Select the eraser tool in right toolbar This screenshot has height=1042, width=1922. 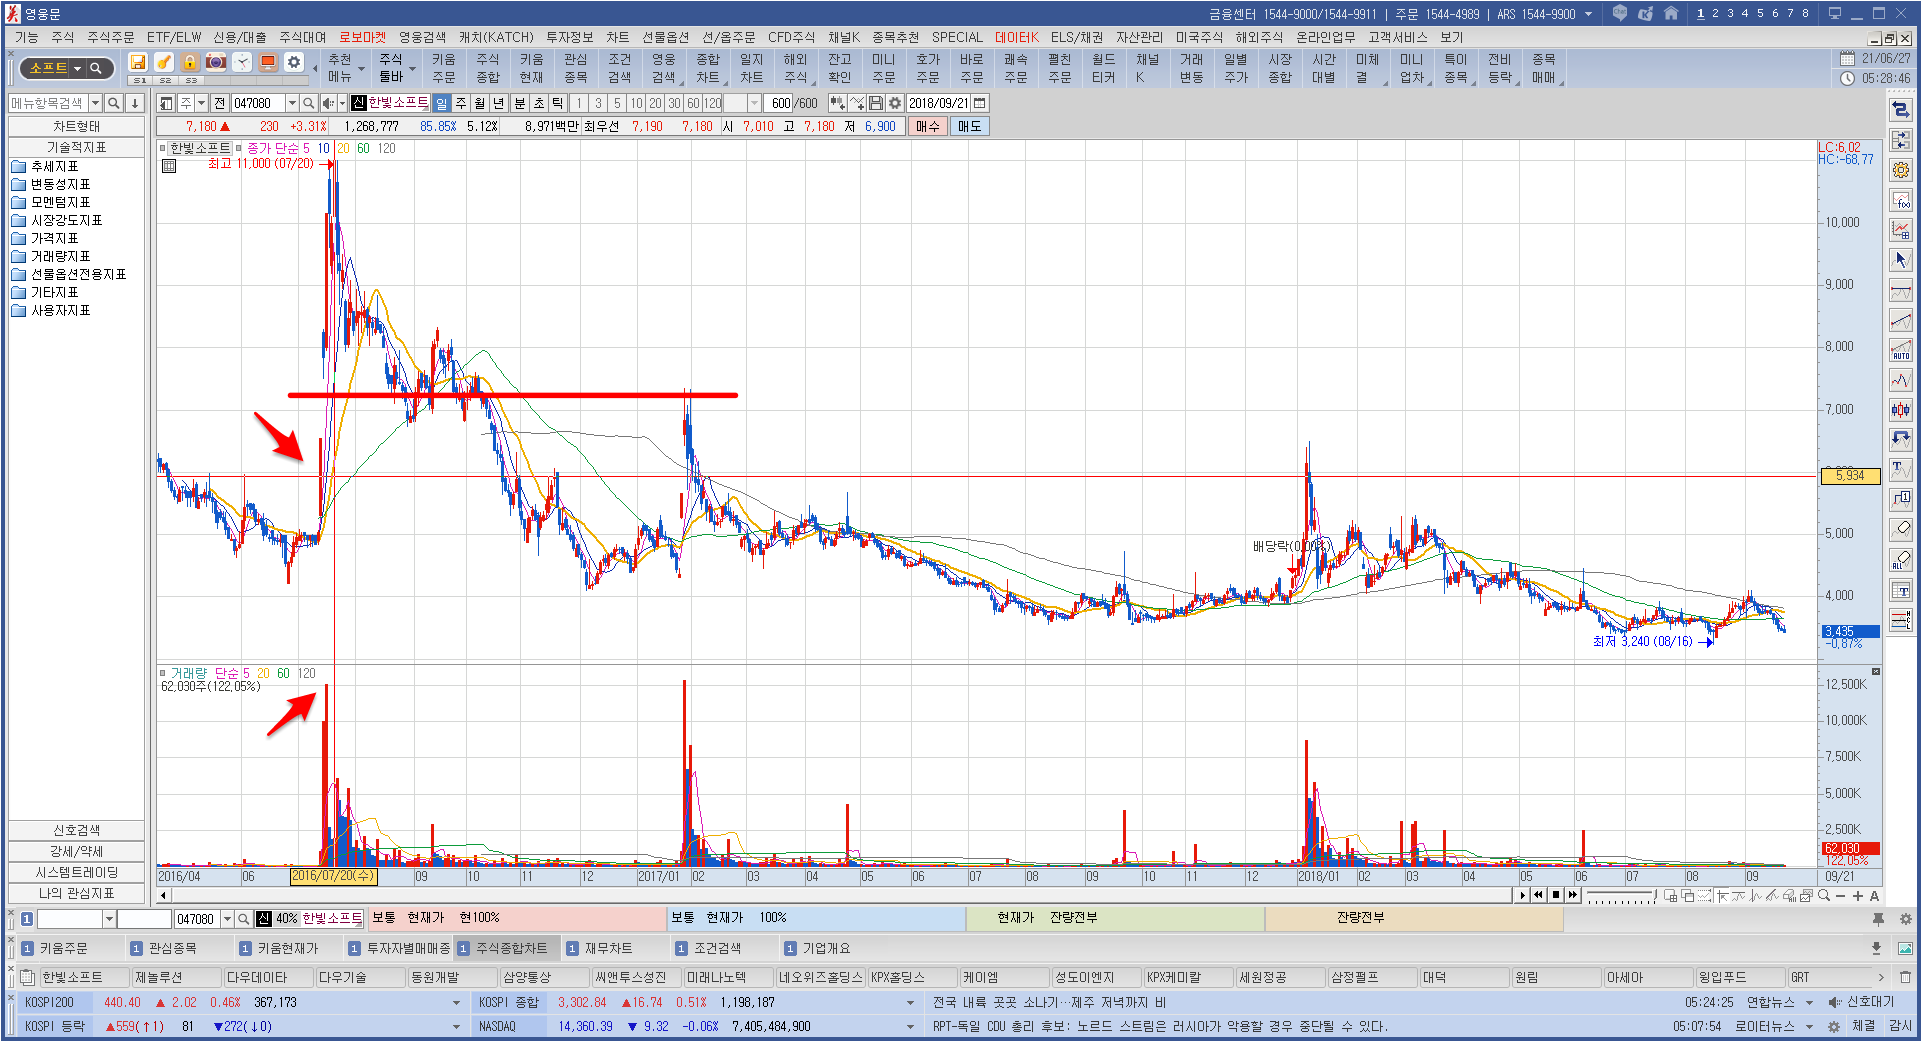(x=1901, y=530)
